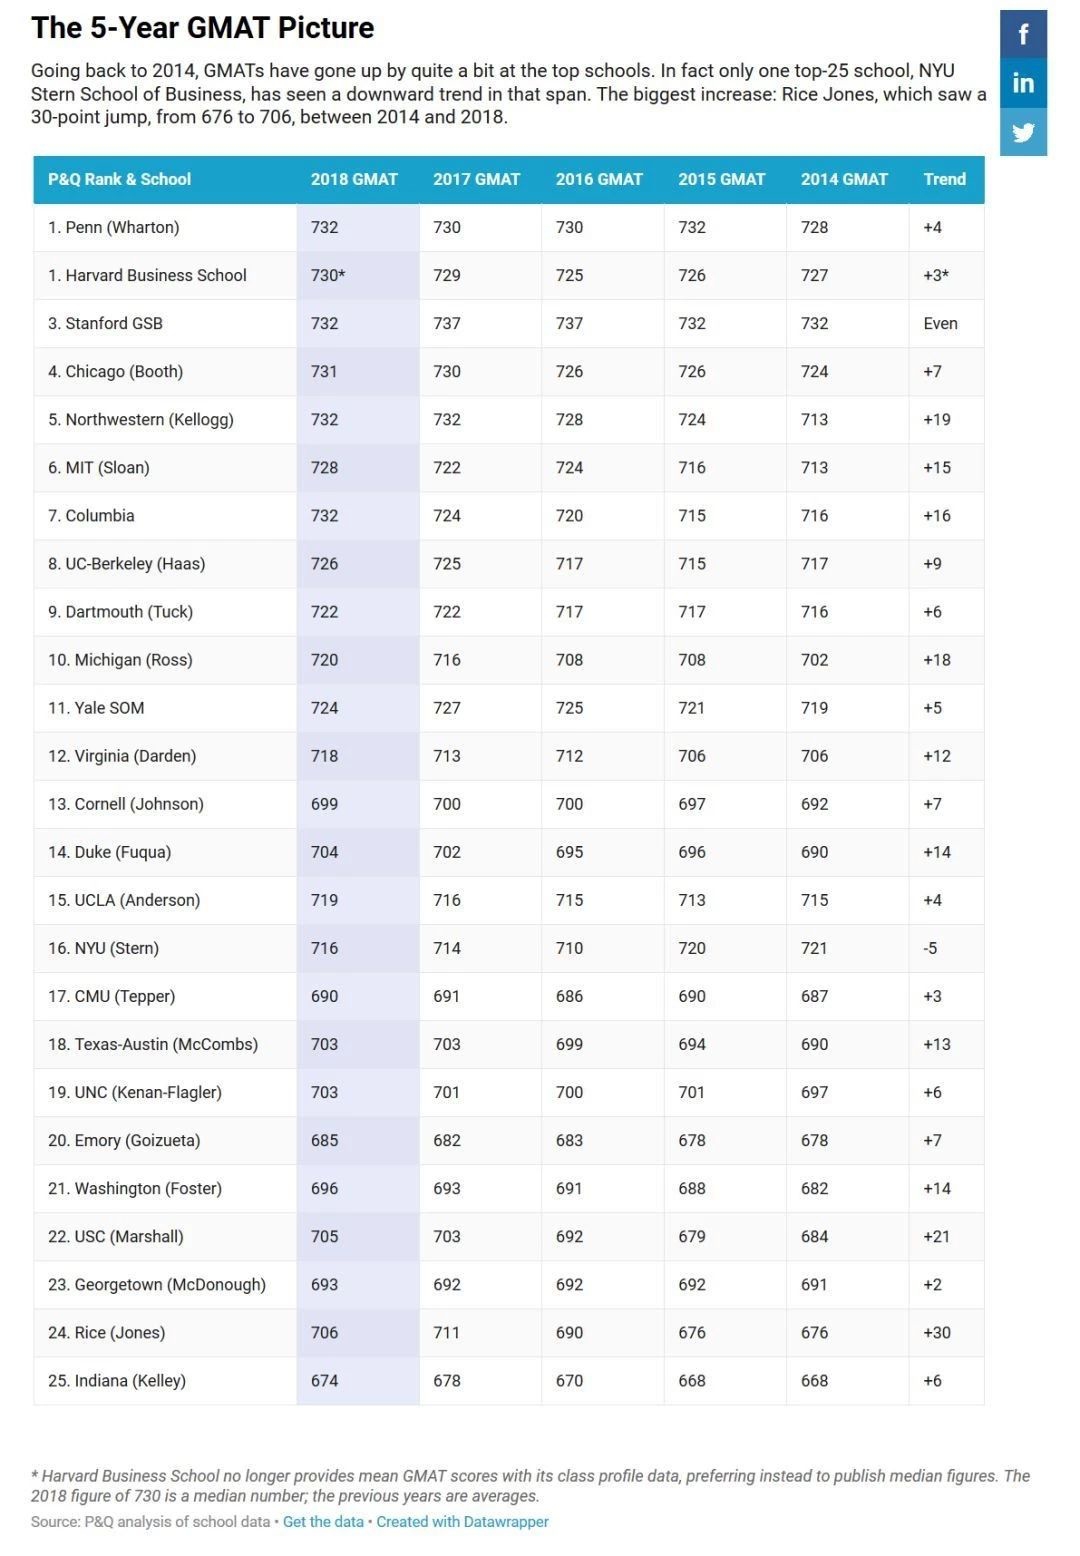Click the 'P&Q Rank & School' header
Image resolution: width=1080 pixels, height=1556 pixels.
coord(119,179)
